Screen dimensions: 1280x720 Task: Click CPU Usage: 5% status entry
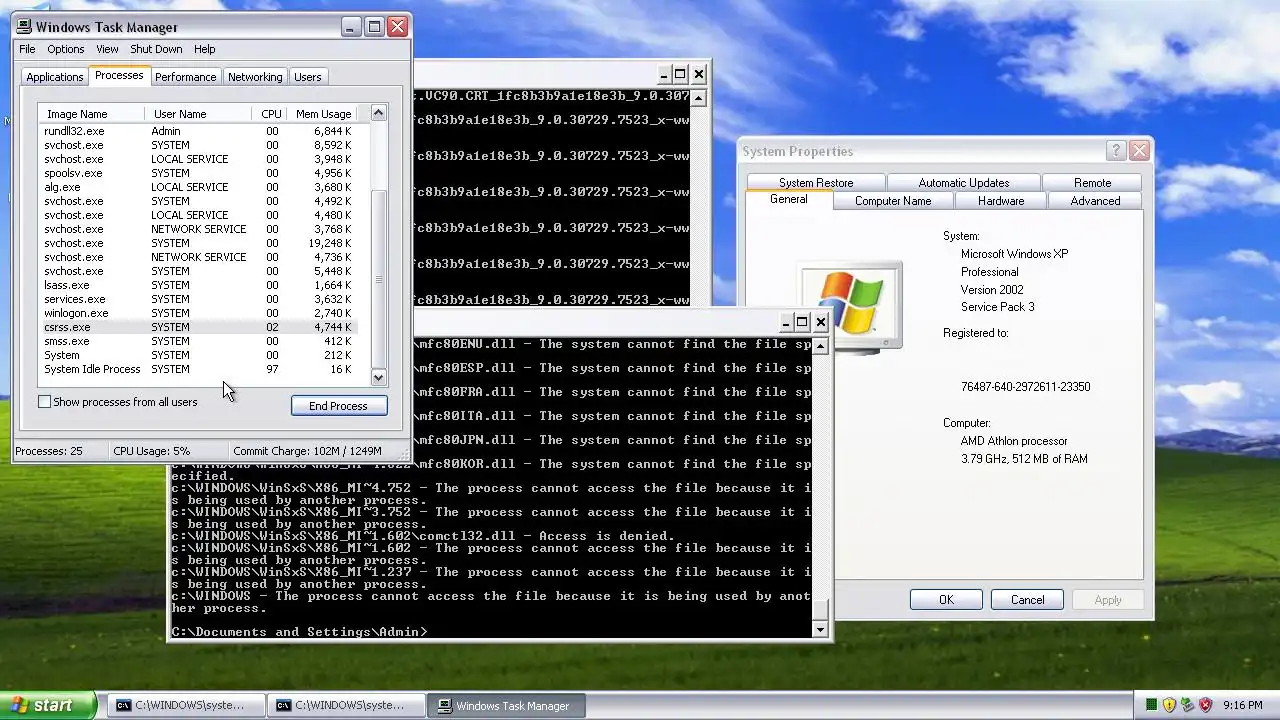tap(152, 451)
